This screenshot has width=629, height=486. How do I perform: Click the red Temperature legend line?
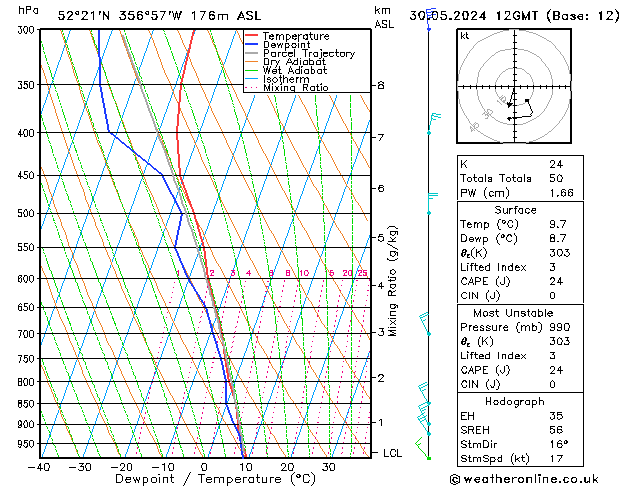coord(253,36)
